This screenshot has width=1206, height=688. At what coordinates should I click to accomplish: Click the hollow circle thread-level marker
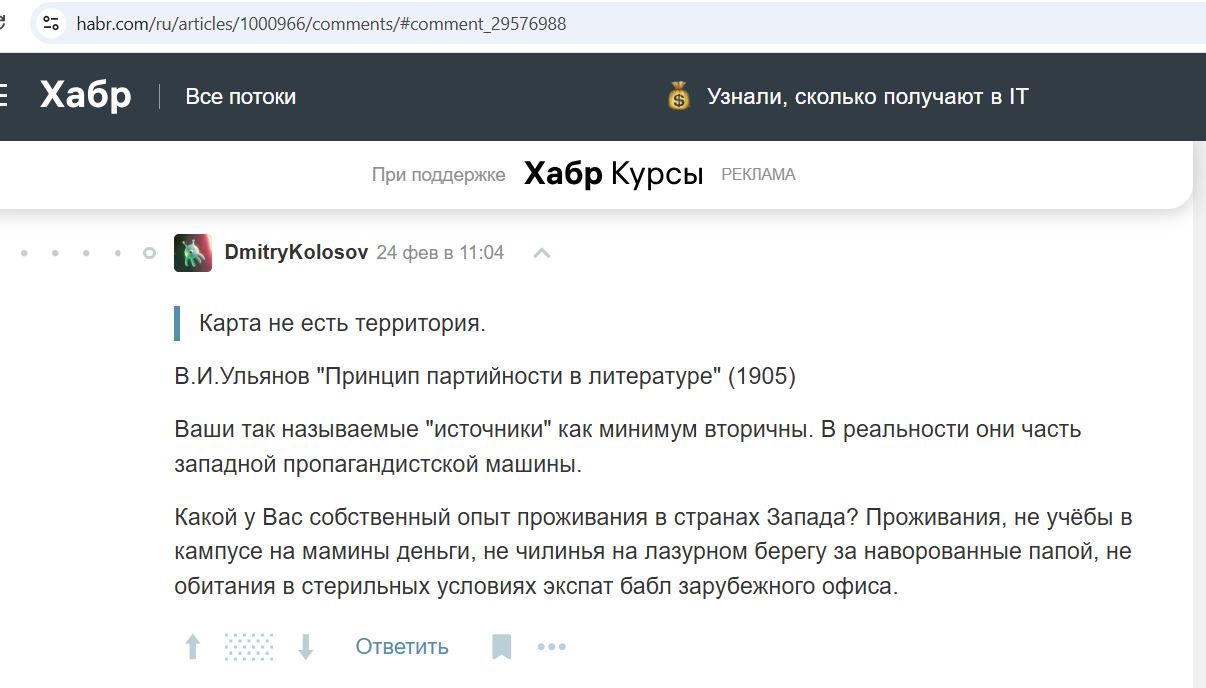(150, 253)
